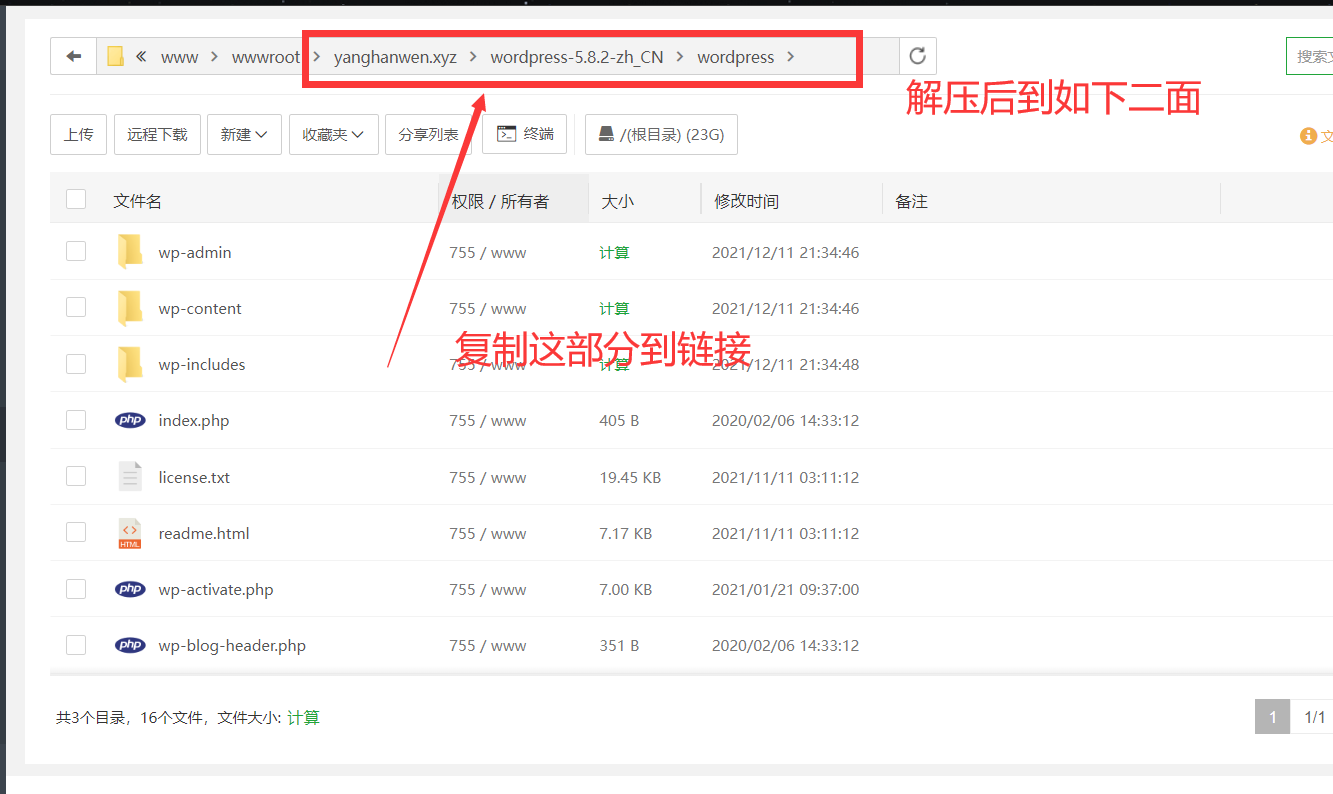
Task: Click the 7.17 KB size cell
Action: point(625,533)
